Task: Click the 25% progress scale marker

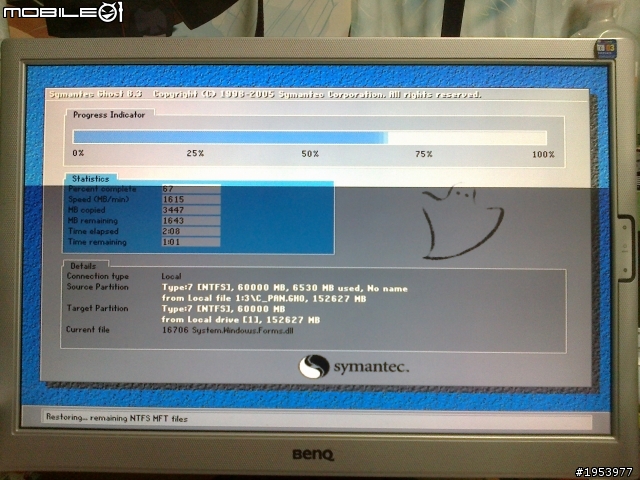Action: point(195,153)
